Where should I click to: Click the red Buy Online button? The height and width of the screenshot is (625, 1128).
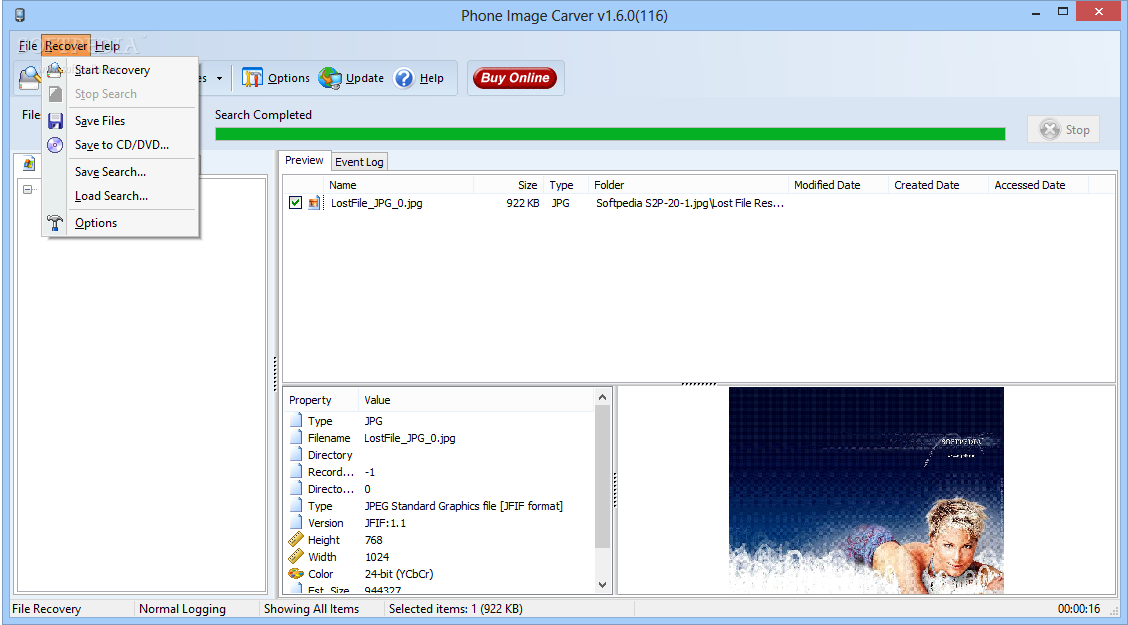(x=515, y=78)
